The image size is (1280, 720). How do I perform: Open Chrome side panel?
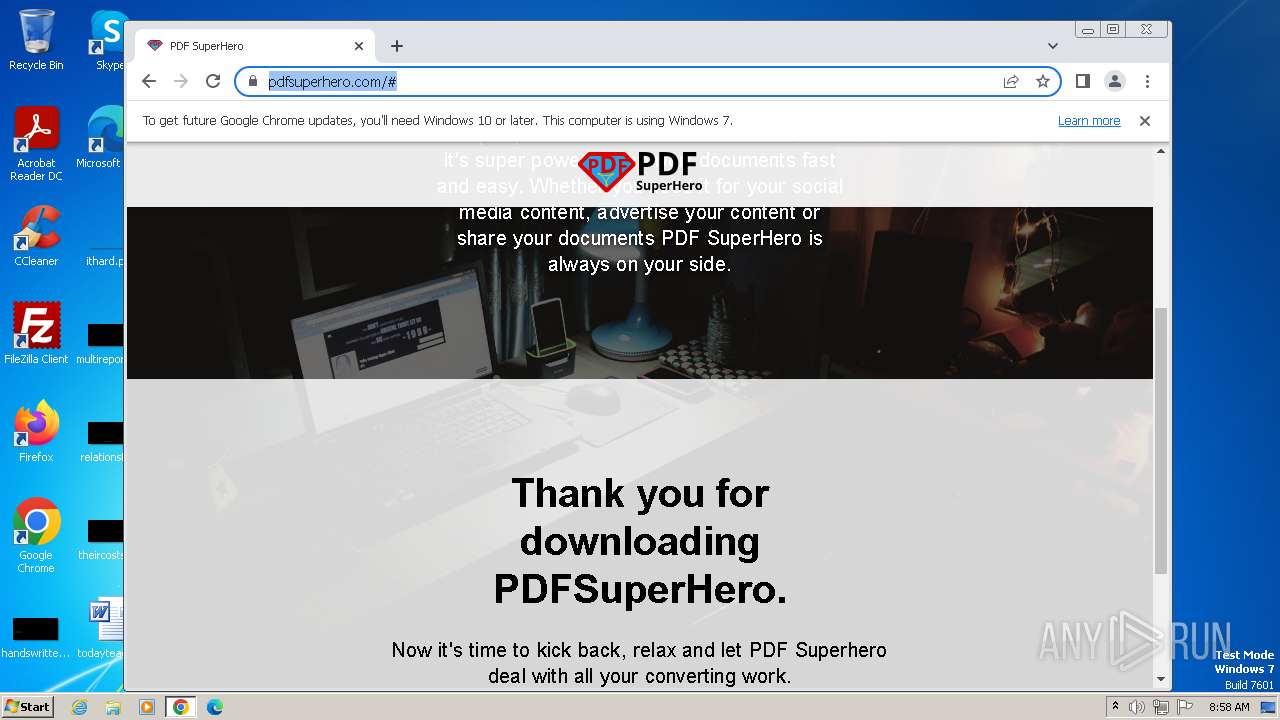(1083, 81)
